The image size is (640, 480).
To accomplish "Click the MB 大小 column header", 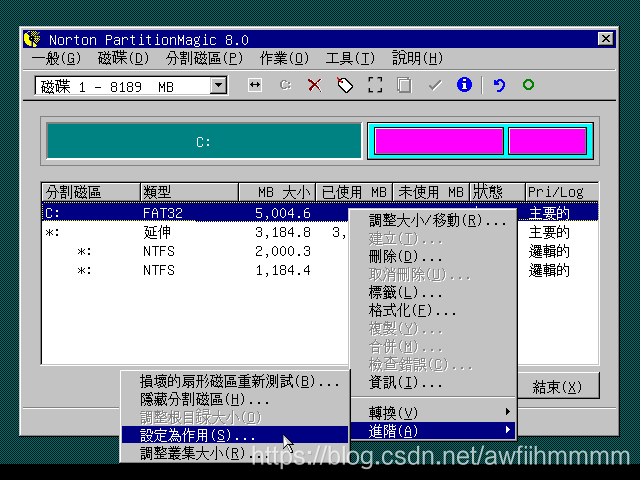I will click(x=278, y=192).
